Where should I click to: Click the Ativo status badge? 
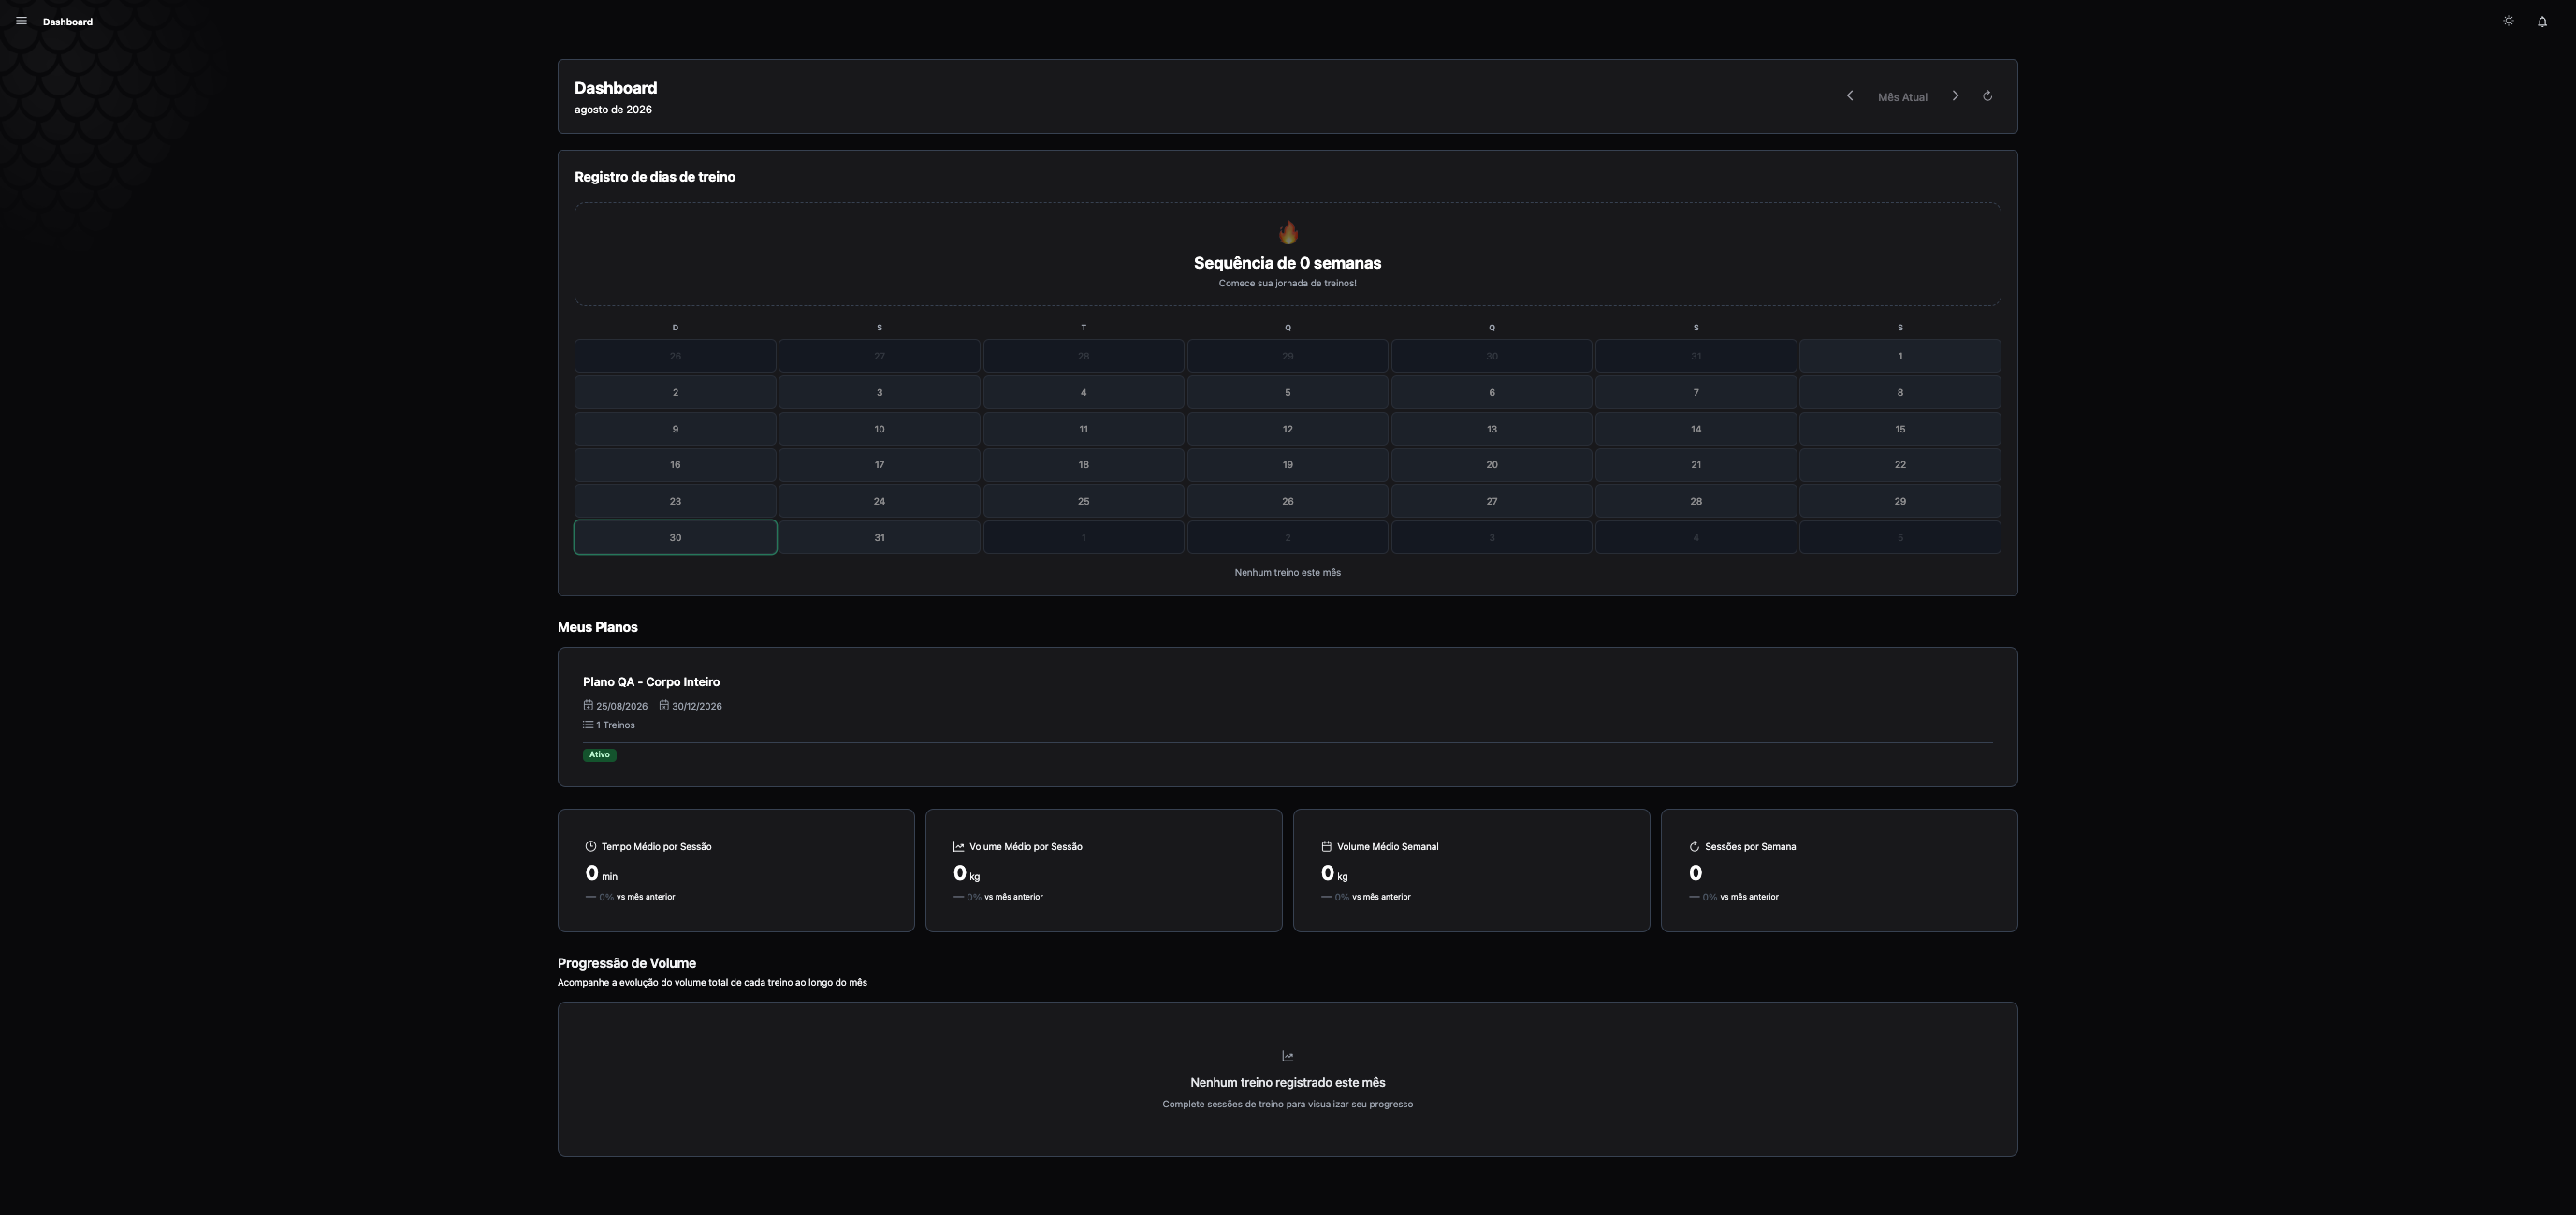(x=599, y=755)
